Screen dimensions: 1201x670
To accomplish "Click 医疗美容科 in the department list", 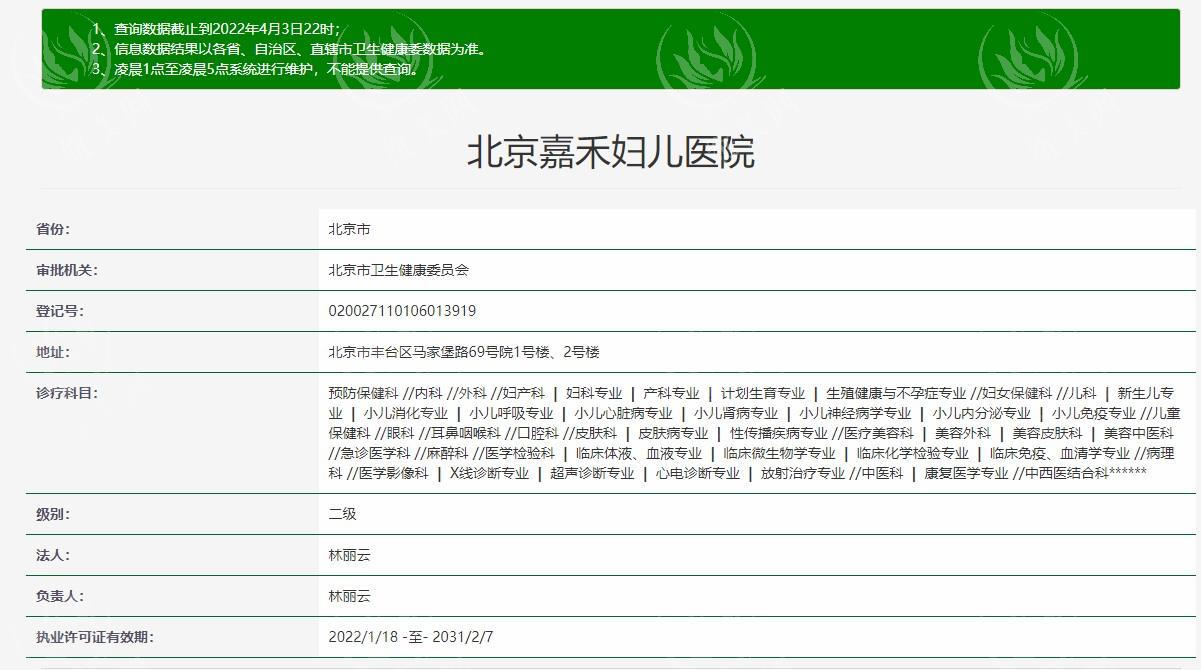I will tap(878, 433).
